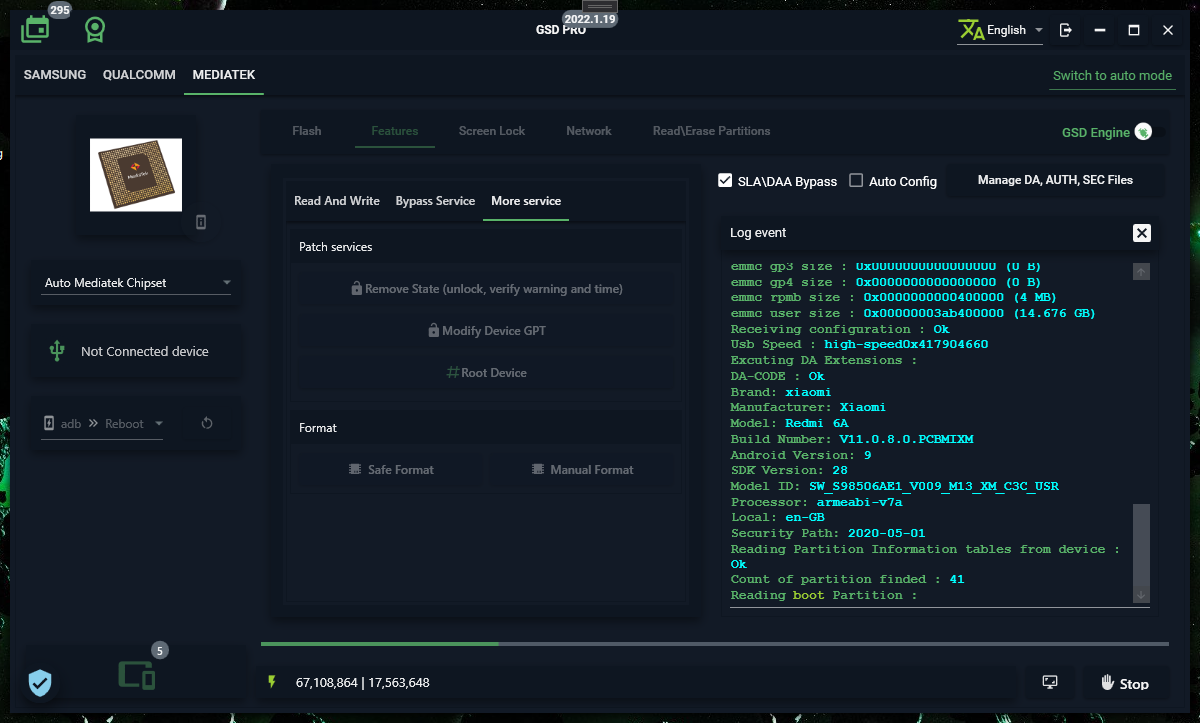Click the Usb Speed log line
1200x723 pixels.
pyautogui.click(x=859, y=344)
